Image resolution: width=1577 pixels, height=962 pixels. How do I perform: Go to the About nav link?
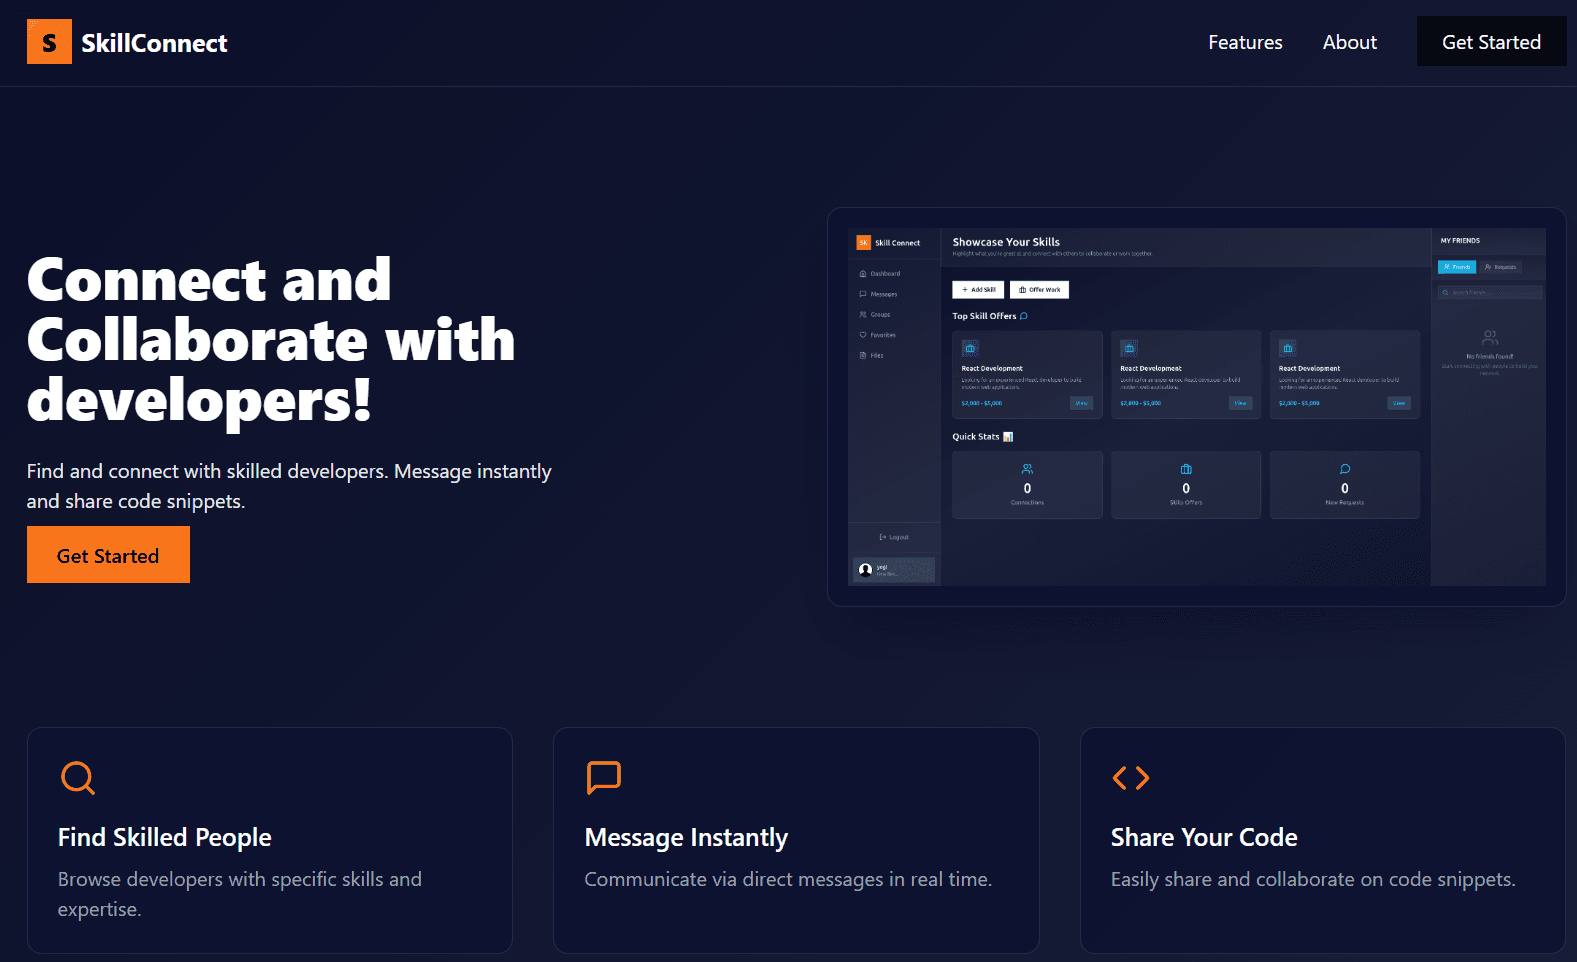click(1349, 42)
